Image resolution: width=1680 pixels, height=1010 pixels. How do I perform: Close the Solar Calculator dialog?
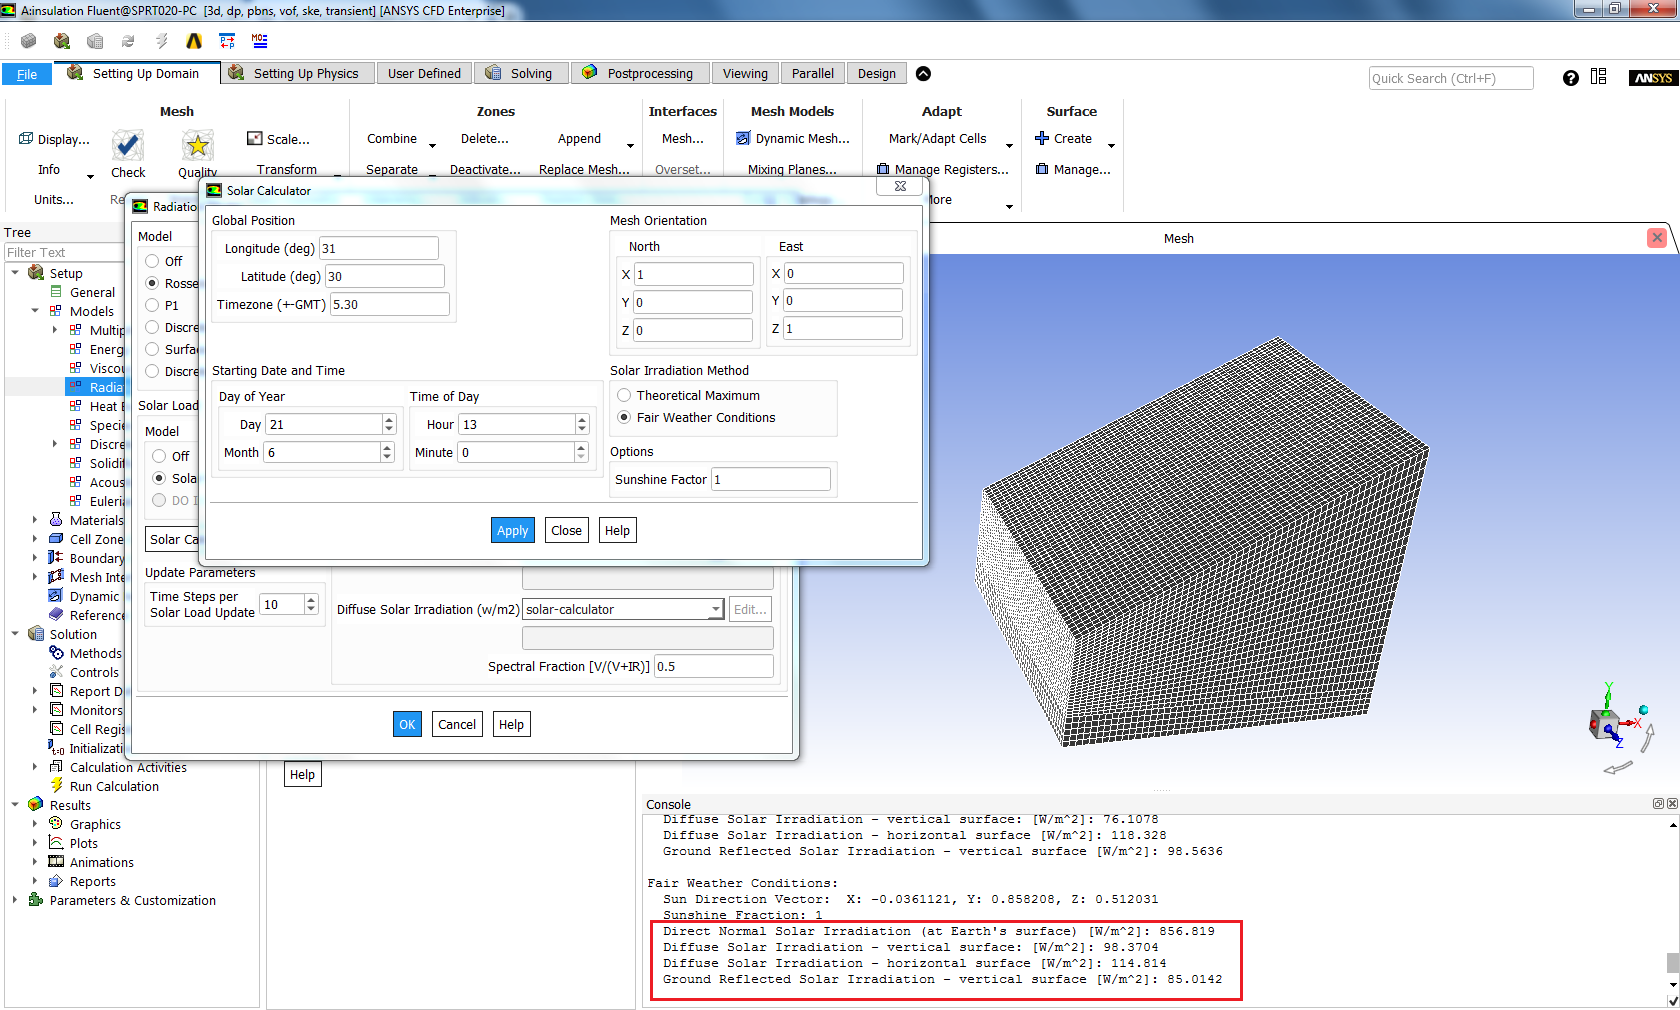(x=566, y=530)
